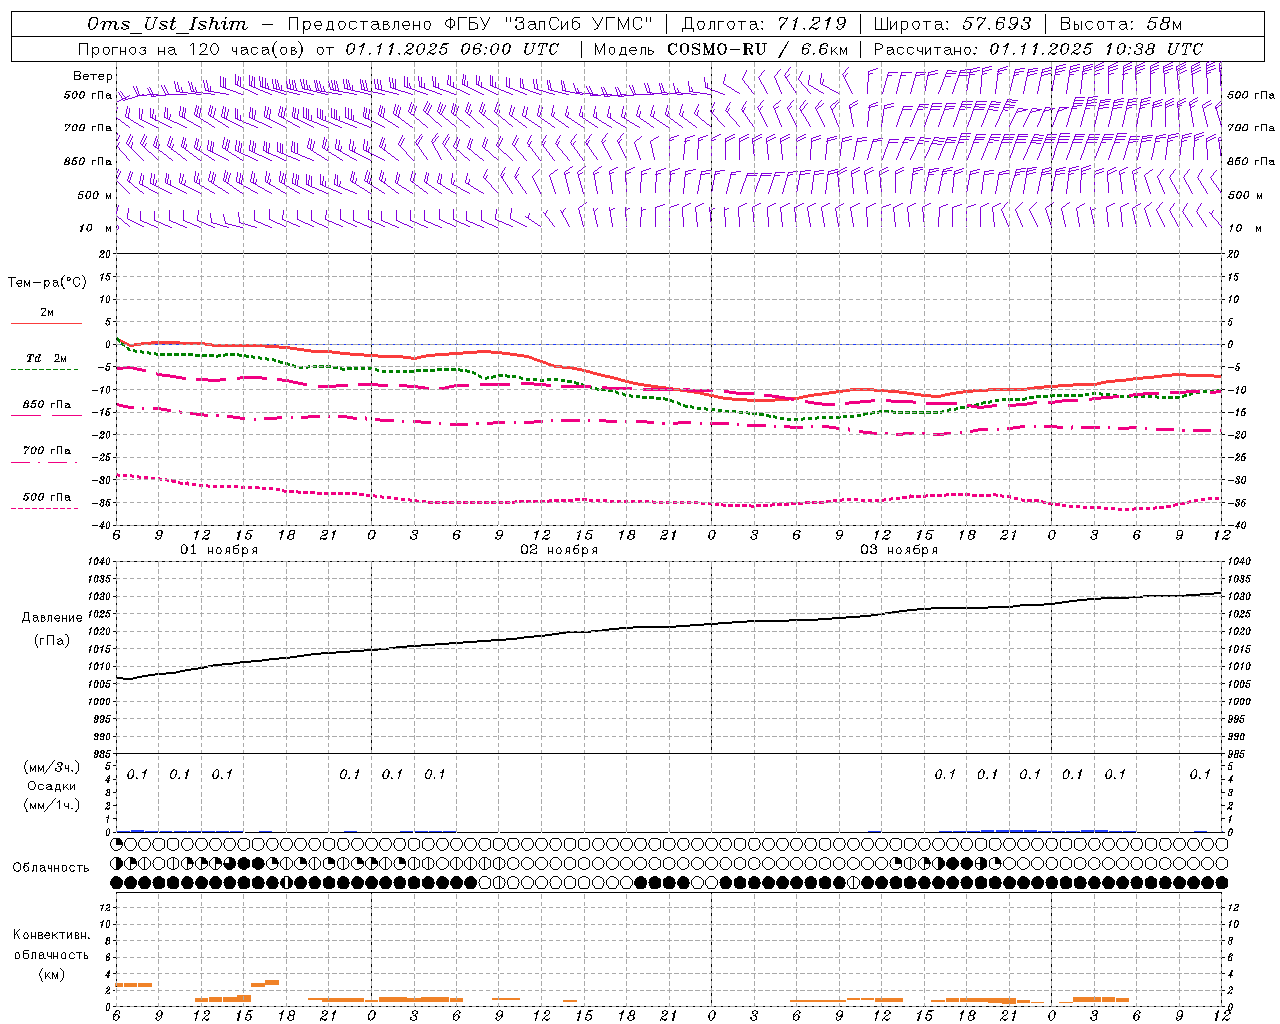
Task: Click the Конвективн. облачность label
Action: coord(51,945)
